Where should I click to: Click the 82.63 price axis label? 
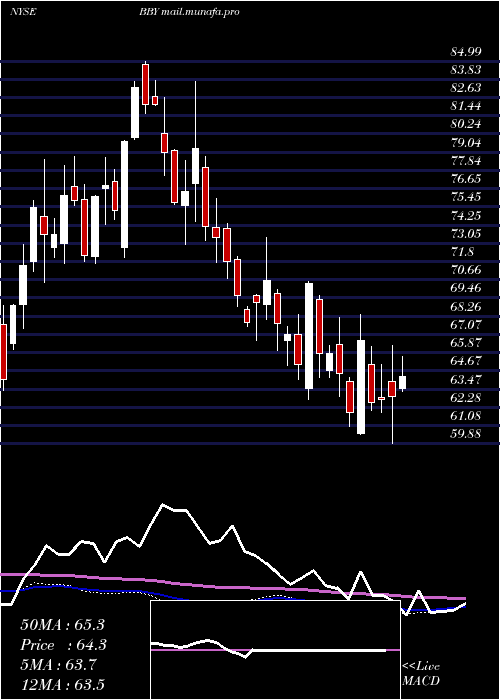[x=466, y=88]
